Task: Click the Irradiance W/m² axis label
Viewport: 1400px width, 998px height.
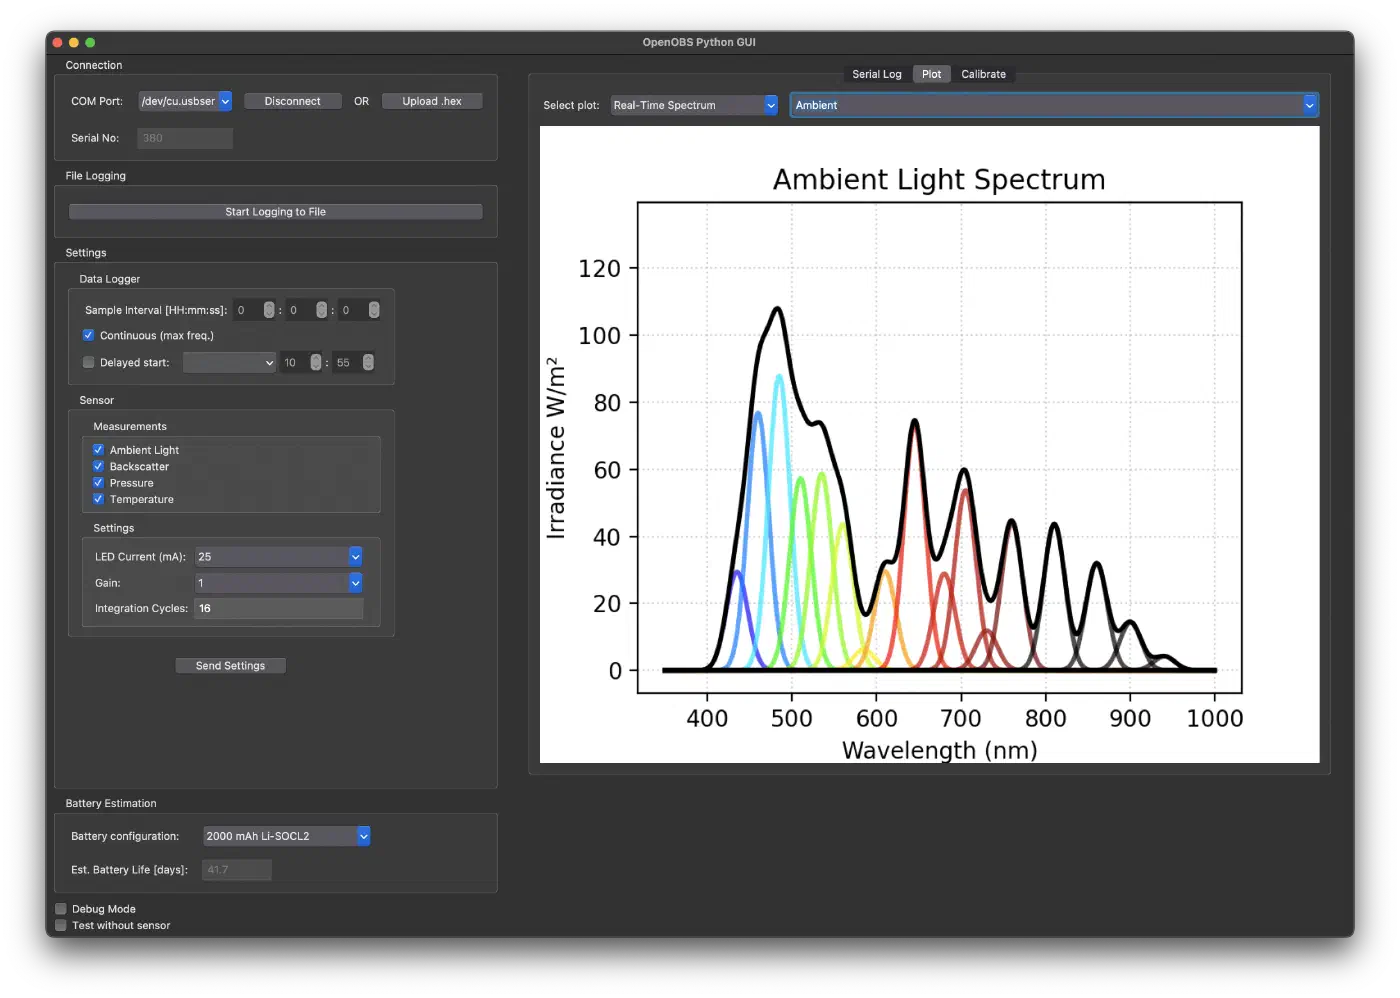Action: pos(555,449)
